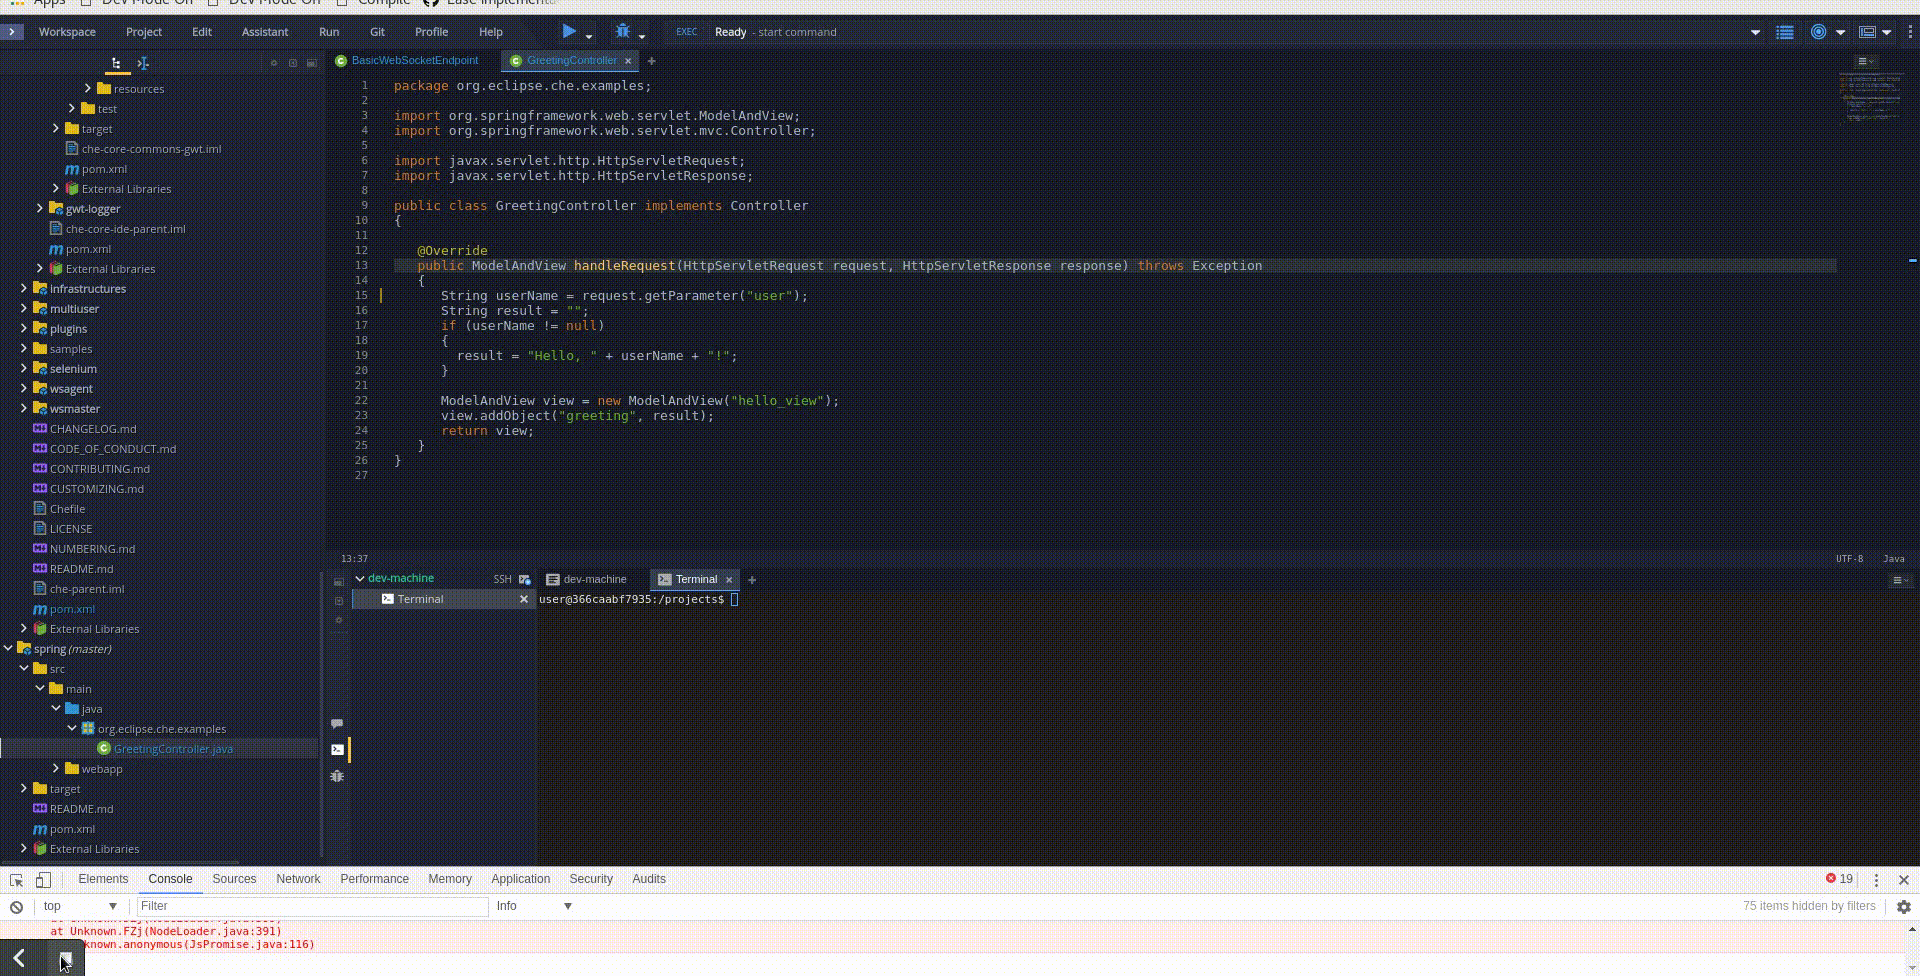Image resolution: width=1920 pixels, height=976 pixels.
Task: Clear the DevTools console
Action: click(17, 907)
